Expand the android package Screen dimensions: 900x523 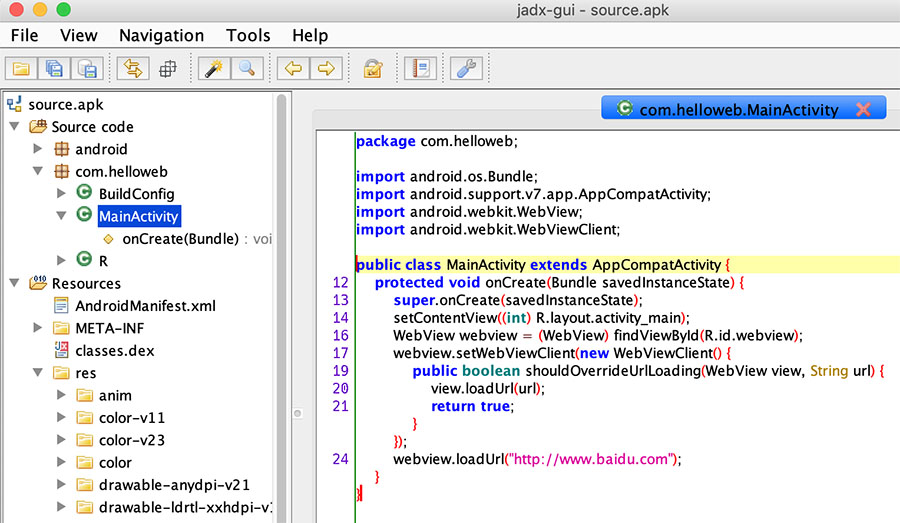click(x=38, y=149)
